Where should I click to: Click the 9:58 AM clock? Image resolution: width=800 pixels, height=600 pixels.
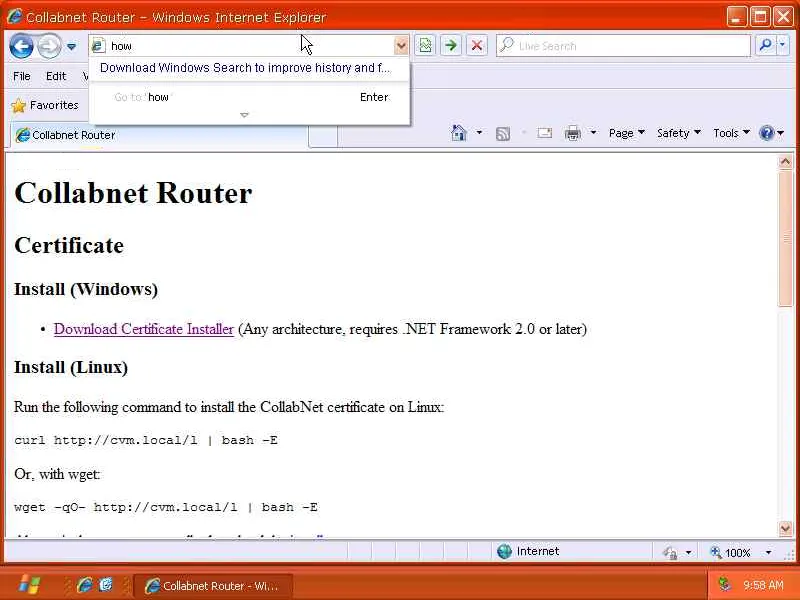pyautogui.click(x=763, y=585)
